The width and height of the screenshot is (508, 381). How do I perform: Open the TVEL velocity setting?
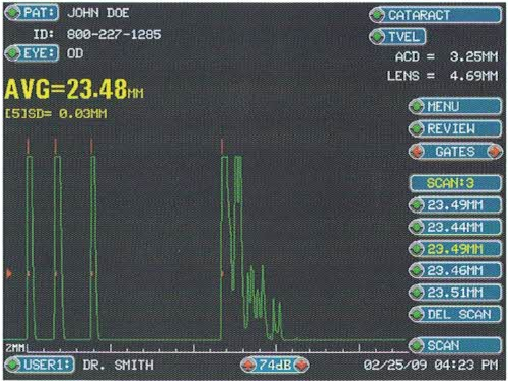coord(397,36)
